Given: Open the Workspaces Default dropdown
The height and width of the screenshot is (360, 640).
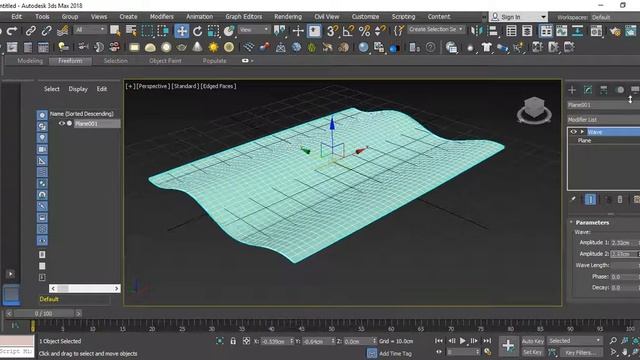Looking at the screenshot, I should pos(614,17).
